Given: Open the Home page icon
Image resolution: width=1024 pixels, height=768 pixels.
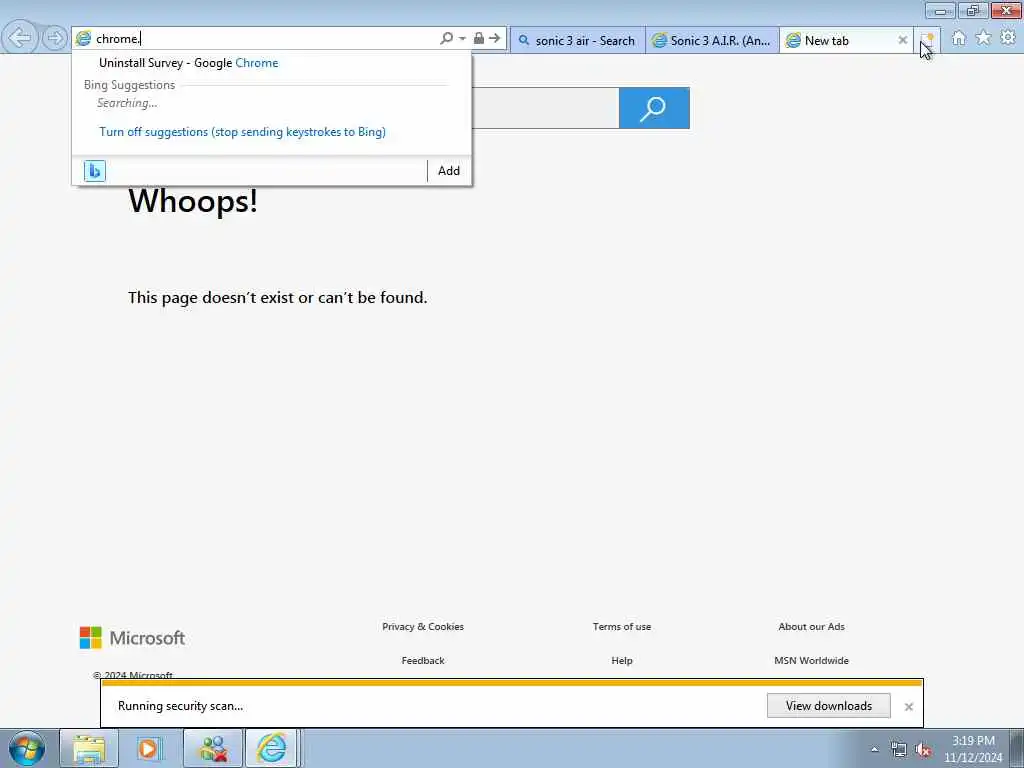Looking at the screenshot, I should (x=959, y=39).
